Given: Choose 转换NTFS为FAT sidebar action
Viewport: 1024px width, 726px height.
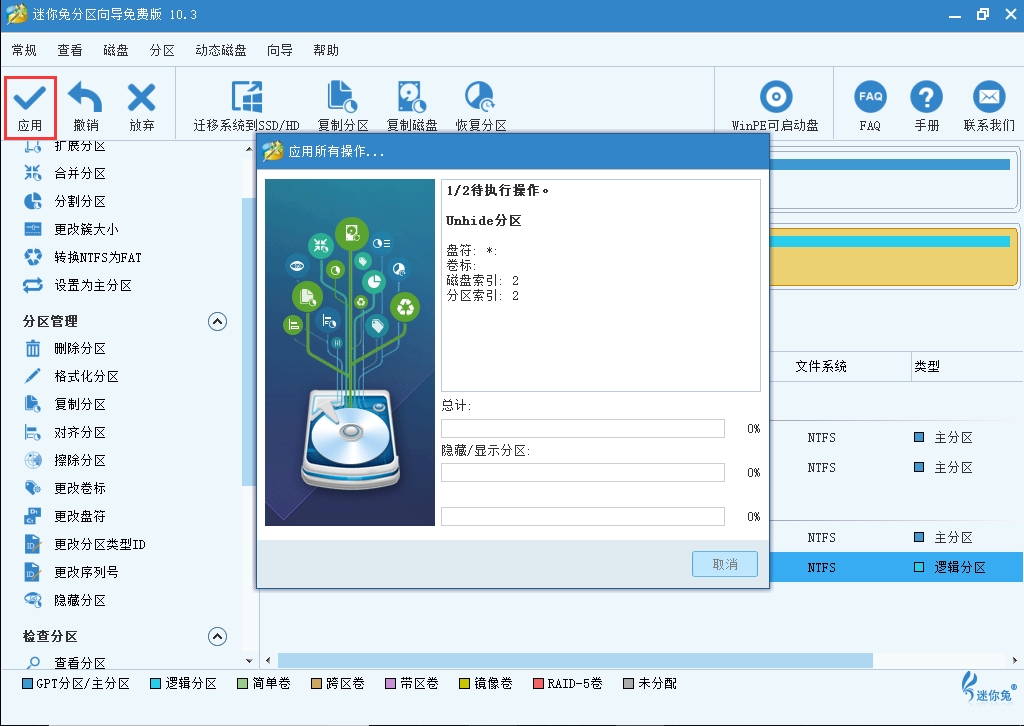Looking at the screenshot, I should [x=83, y=257].
